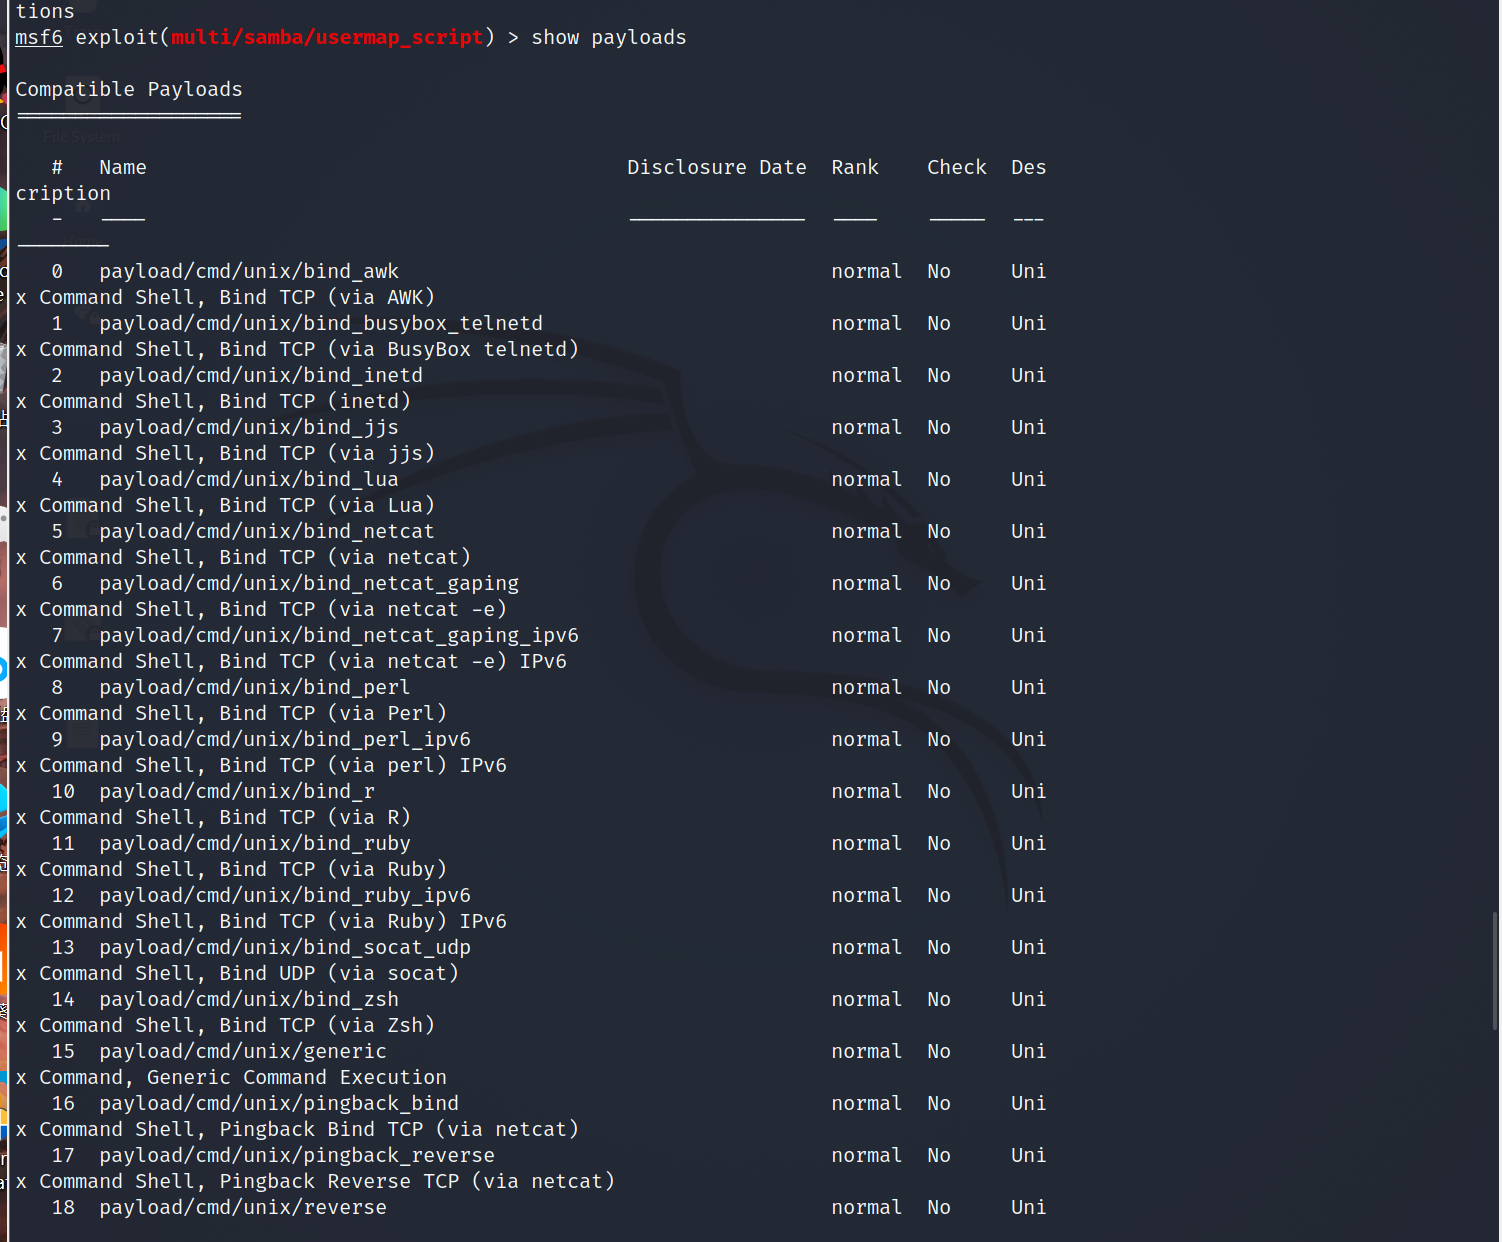Image resolution: width=1502 pixels, height=1242 pixels.
Task: Click the payload/cmd/unix/bind_ruby_ipv6 entry
Action: tap(285, 895)
